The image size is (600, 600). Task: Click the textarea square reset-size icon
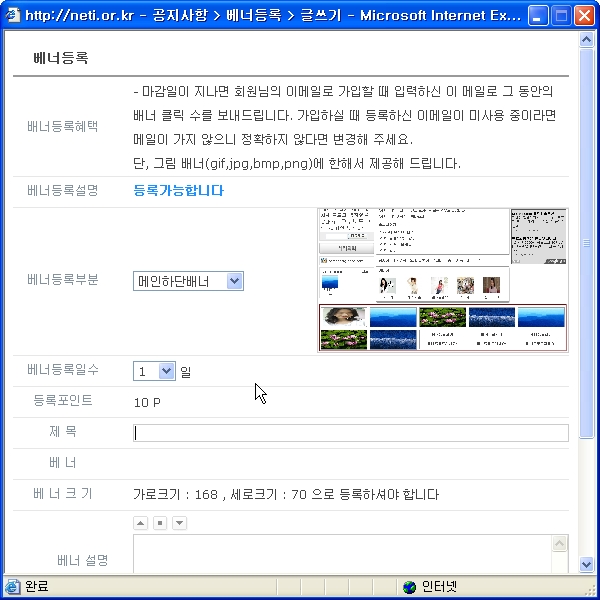tap(160, 523)
